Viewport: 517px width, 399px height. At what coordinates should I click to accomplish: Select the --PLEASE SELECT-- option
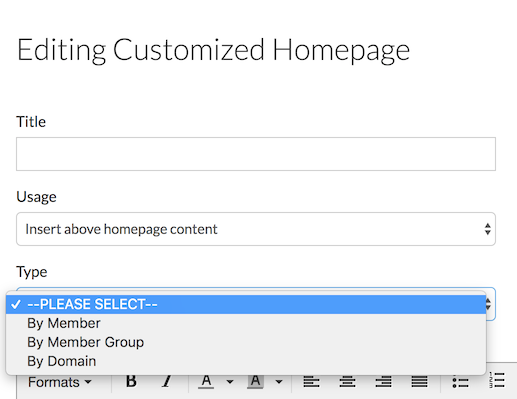pyautogui.click(x=246, y=304)
